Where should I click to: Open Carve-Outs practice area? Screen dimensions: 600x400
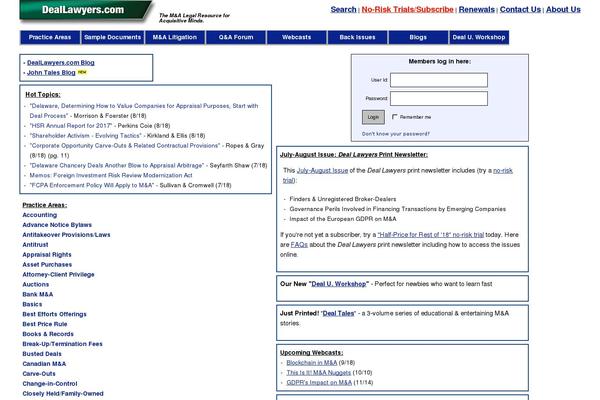click(x=39, y=374)
